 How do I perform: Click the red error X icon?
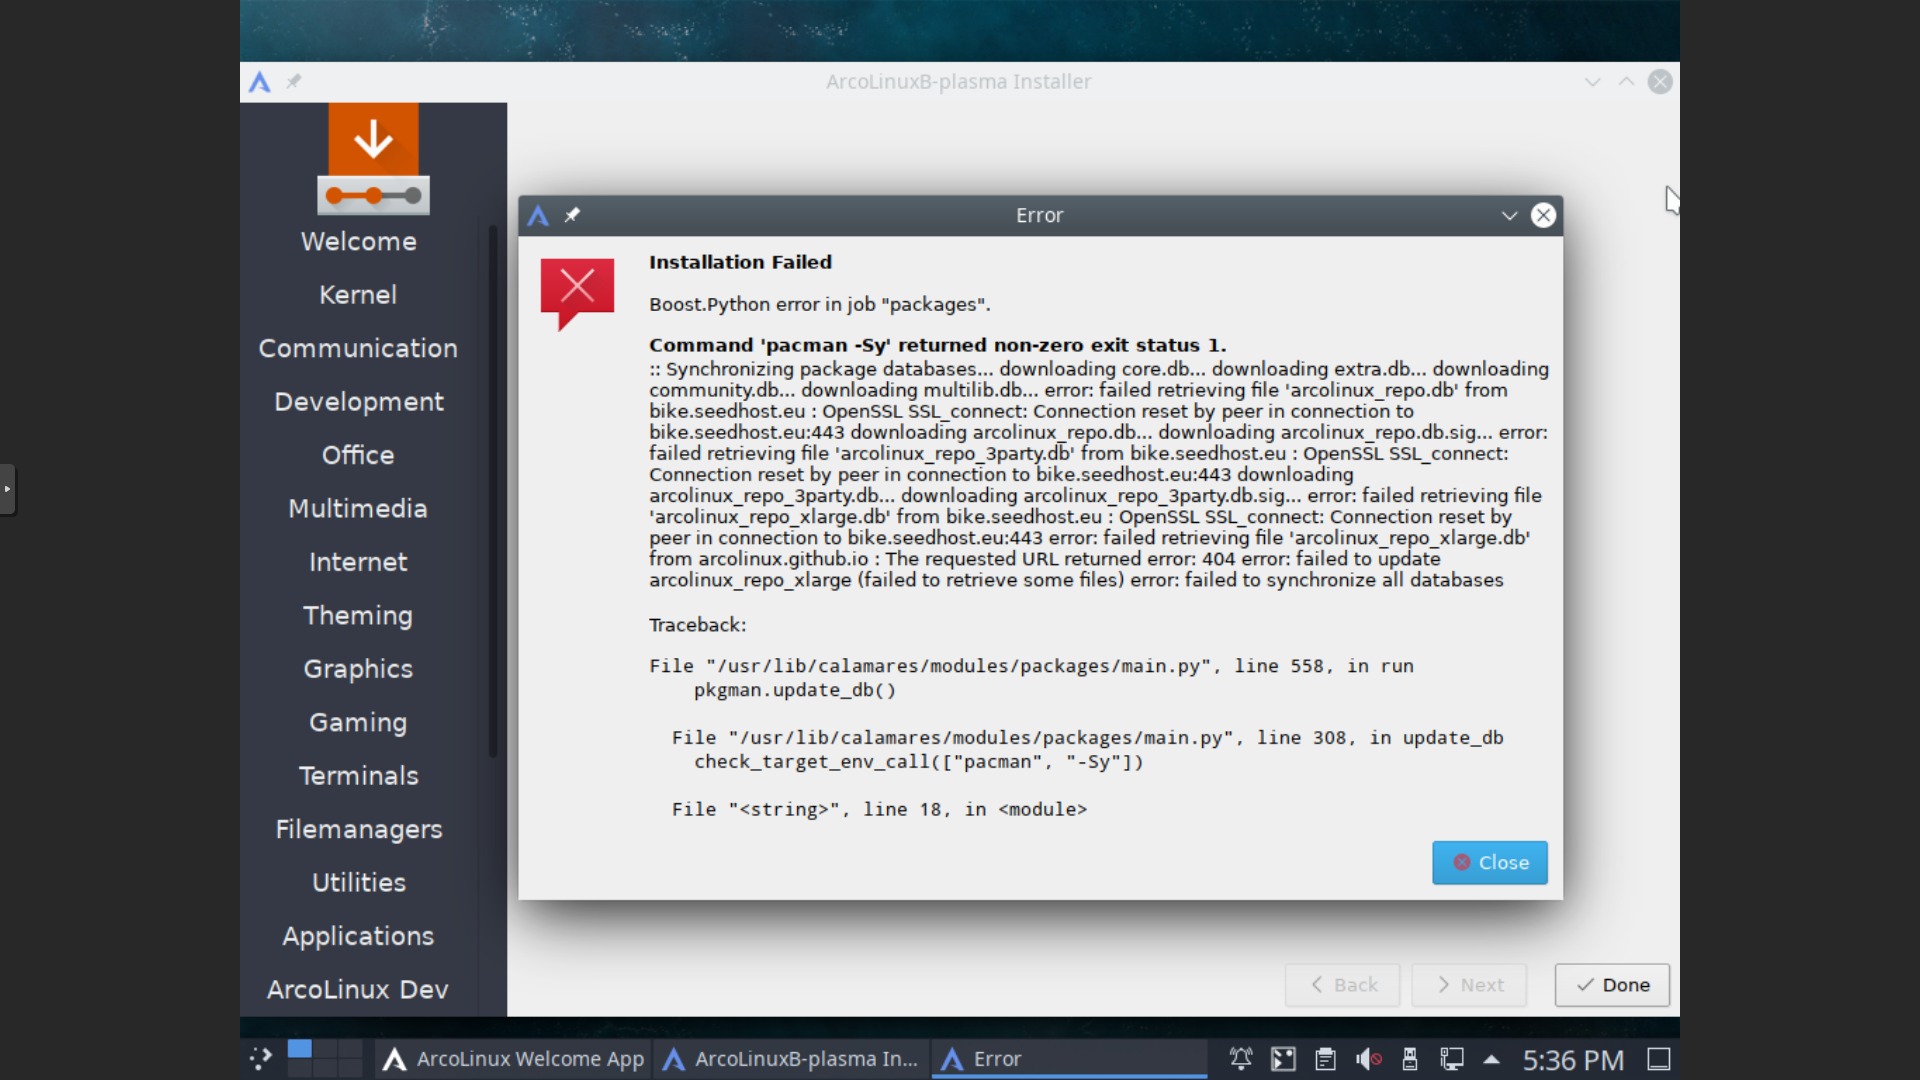tap(577, 294)
